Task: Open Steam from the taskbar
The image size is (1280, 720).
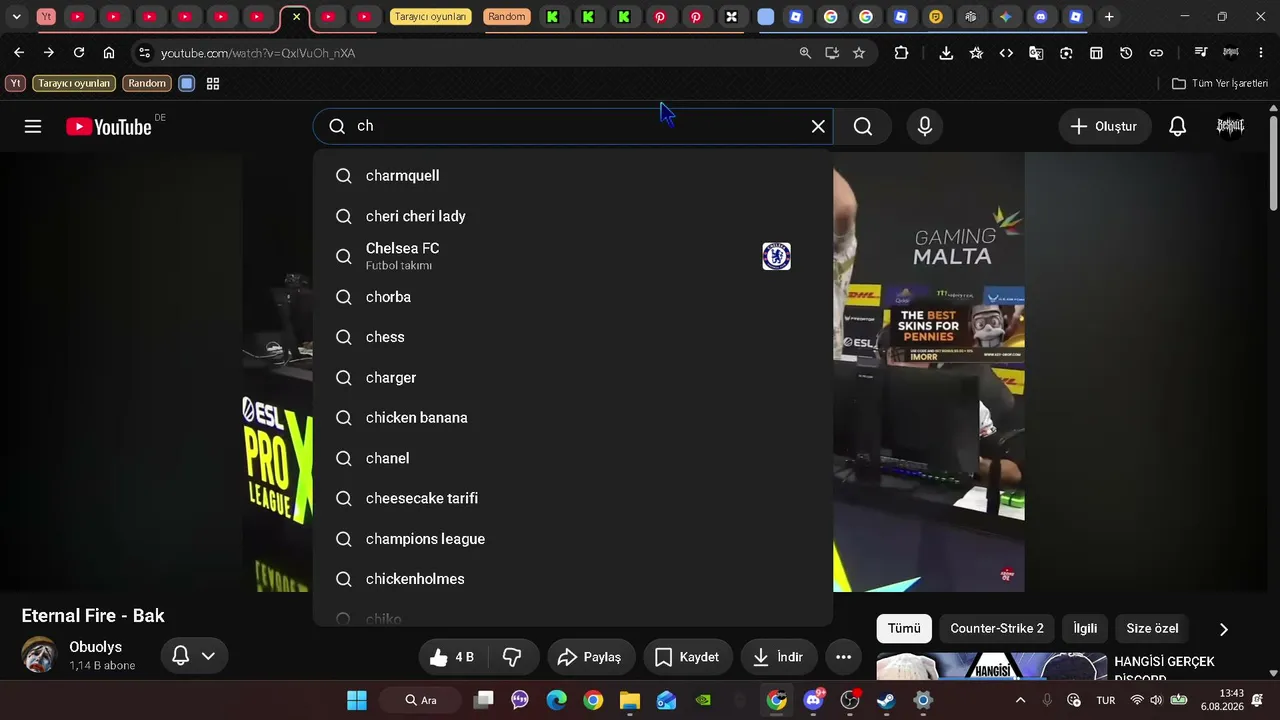Action: click(886, 700)
